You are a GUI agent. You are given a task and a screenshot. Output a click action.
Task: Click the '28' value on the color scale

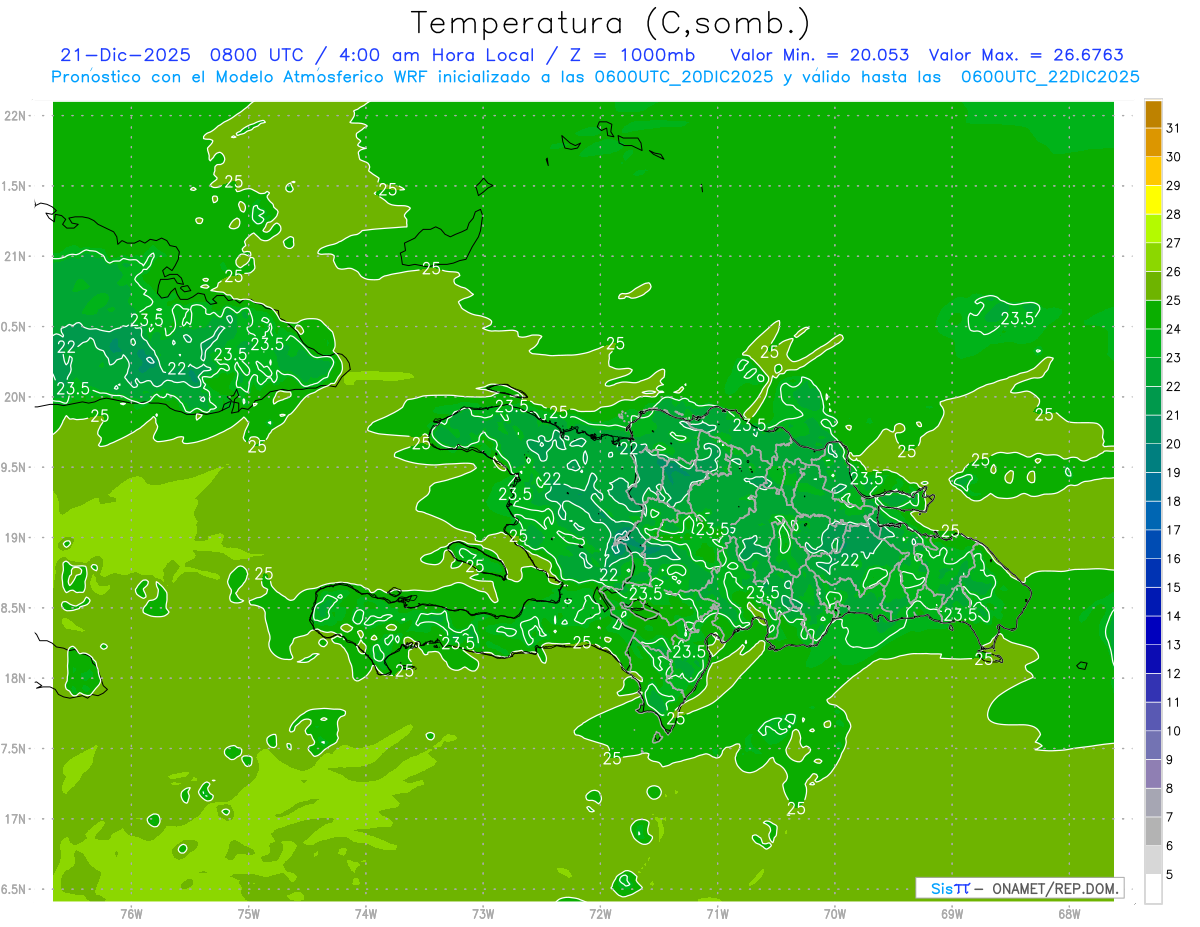(1174, 214)
